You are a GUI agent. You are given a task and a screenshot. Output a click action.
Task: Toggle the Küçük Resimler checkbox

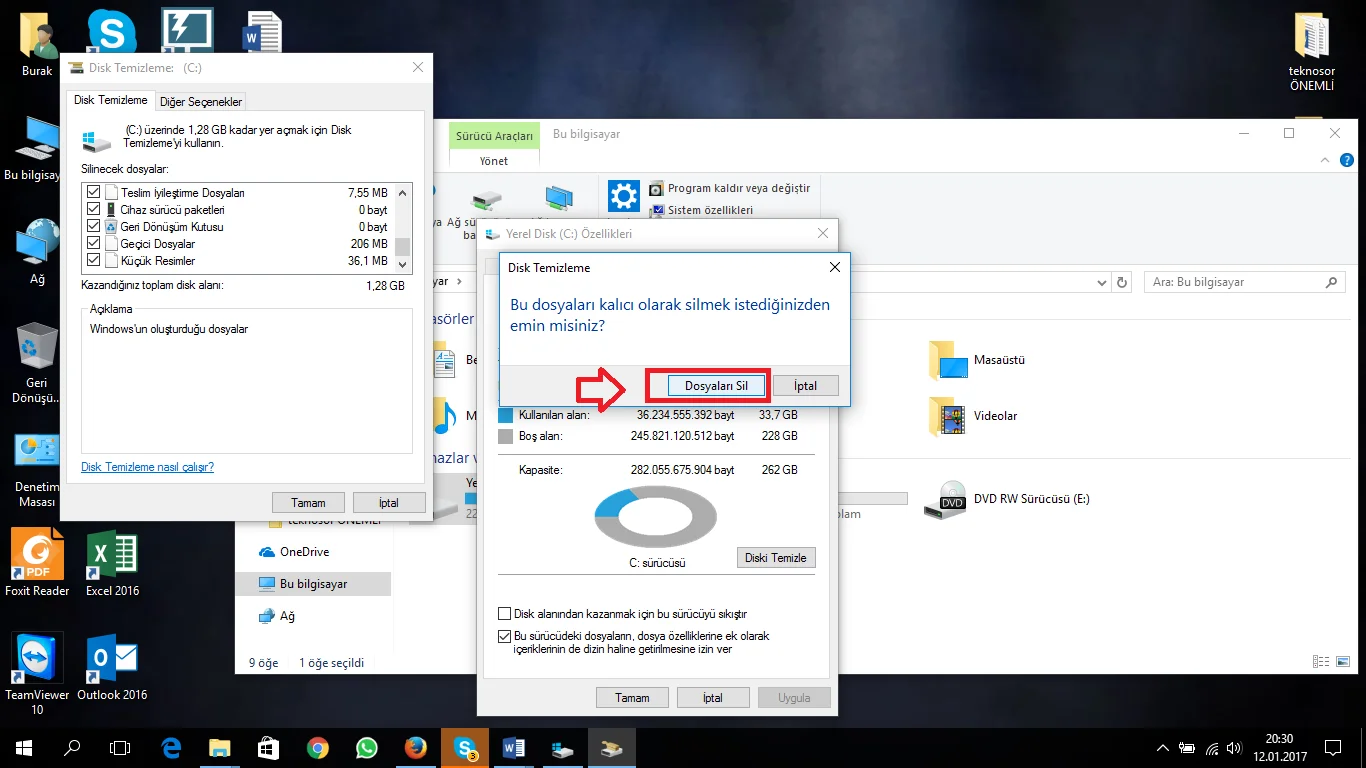coord(94,260)
